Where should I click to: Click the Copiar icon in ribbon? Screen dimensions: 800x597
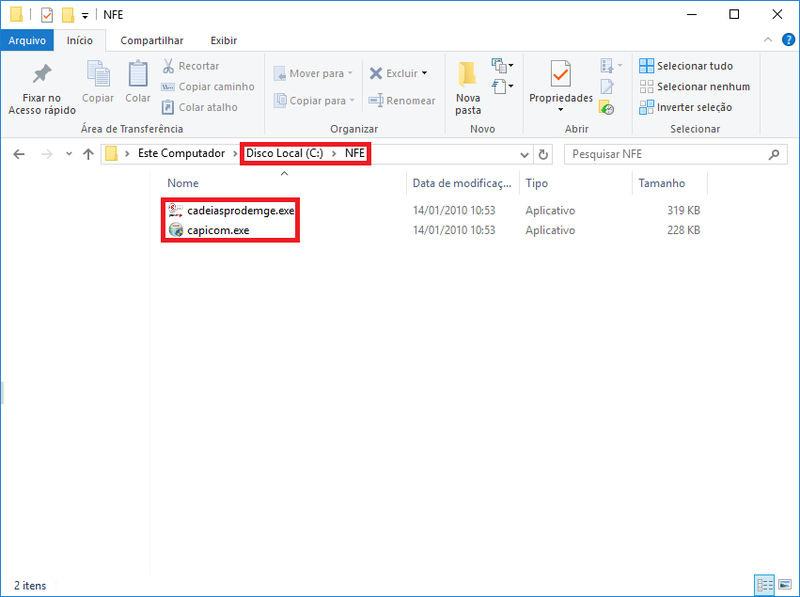pos(98,75)
